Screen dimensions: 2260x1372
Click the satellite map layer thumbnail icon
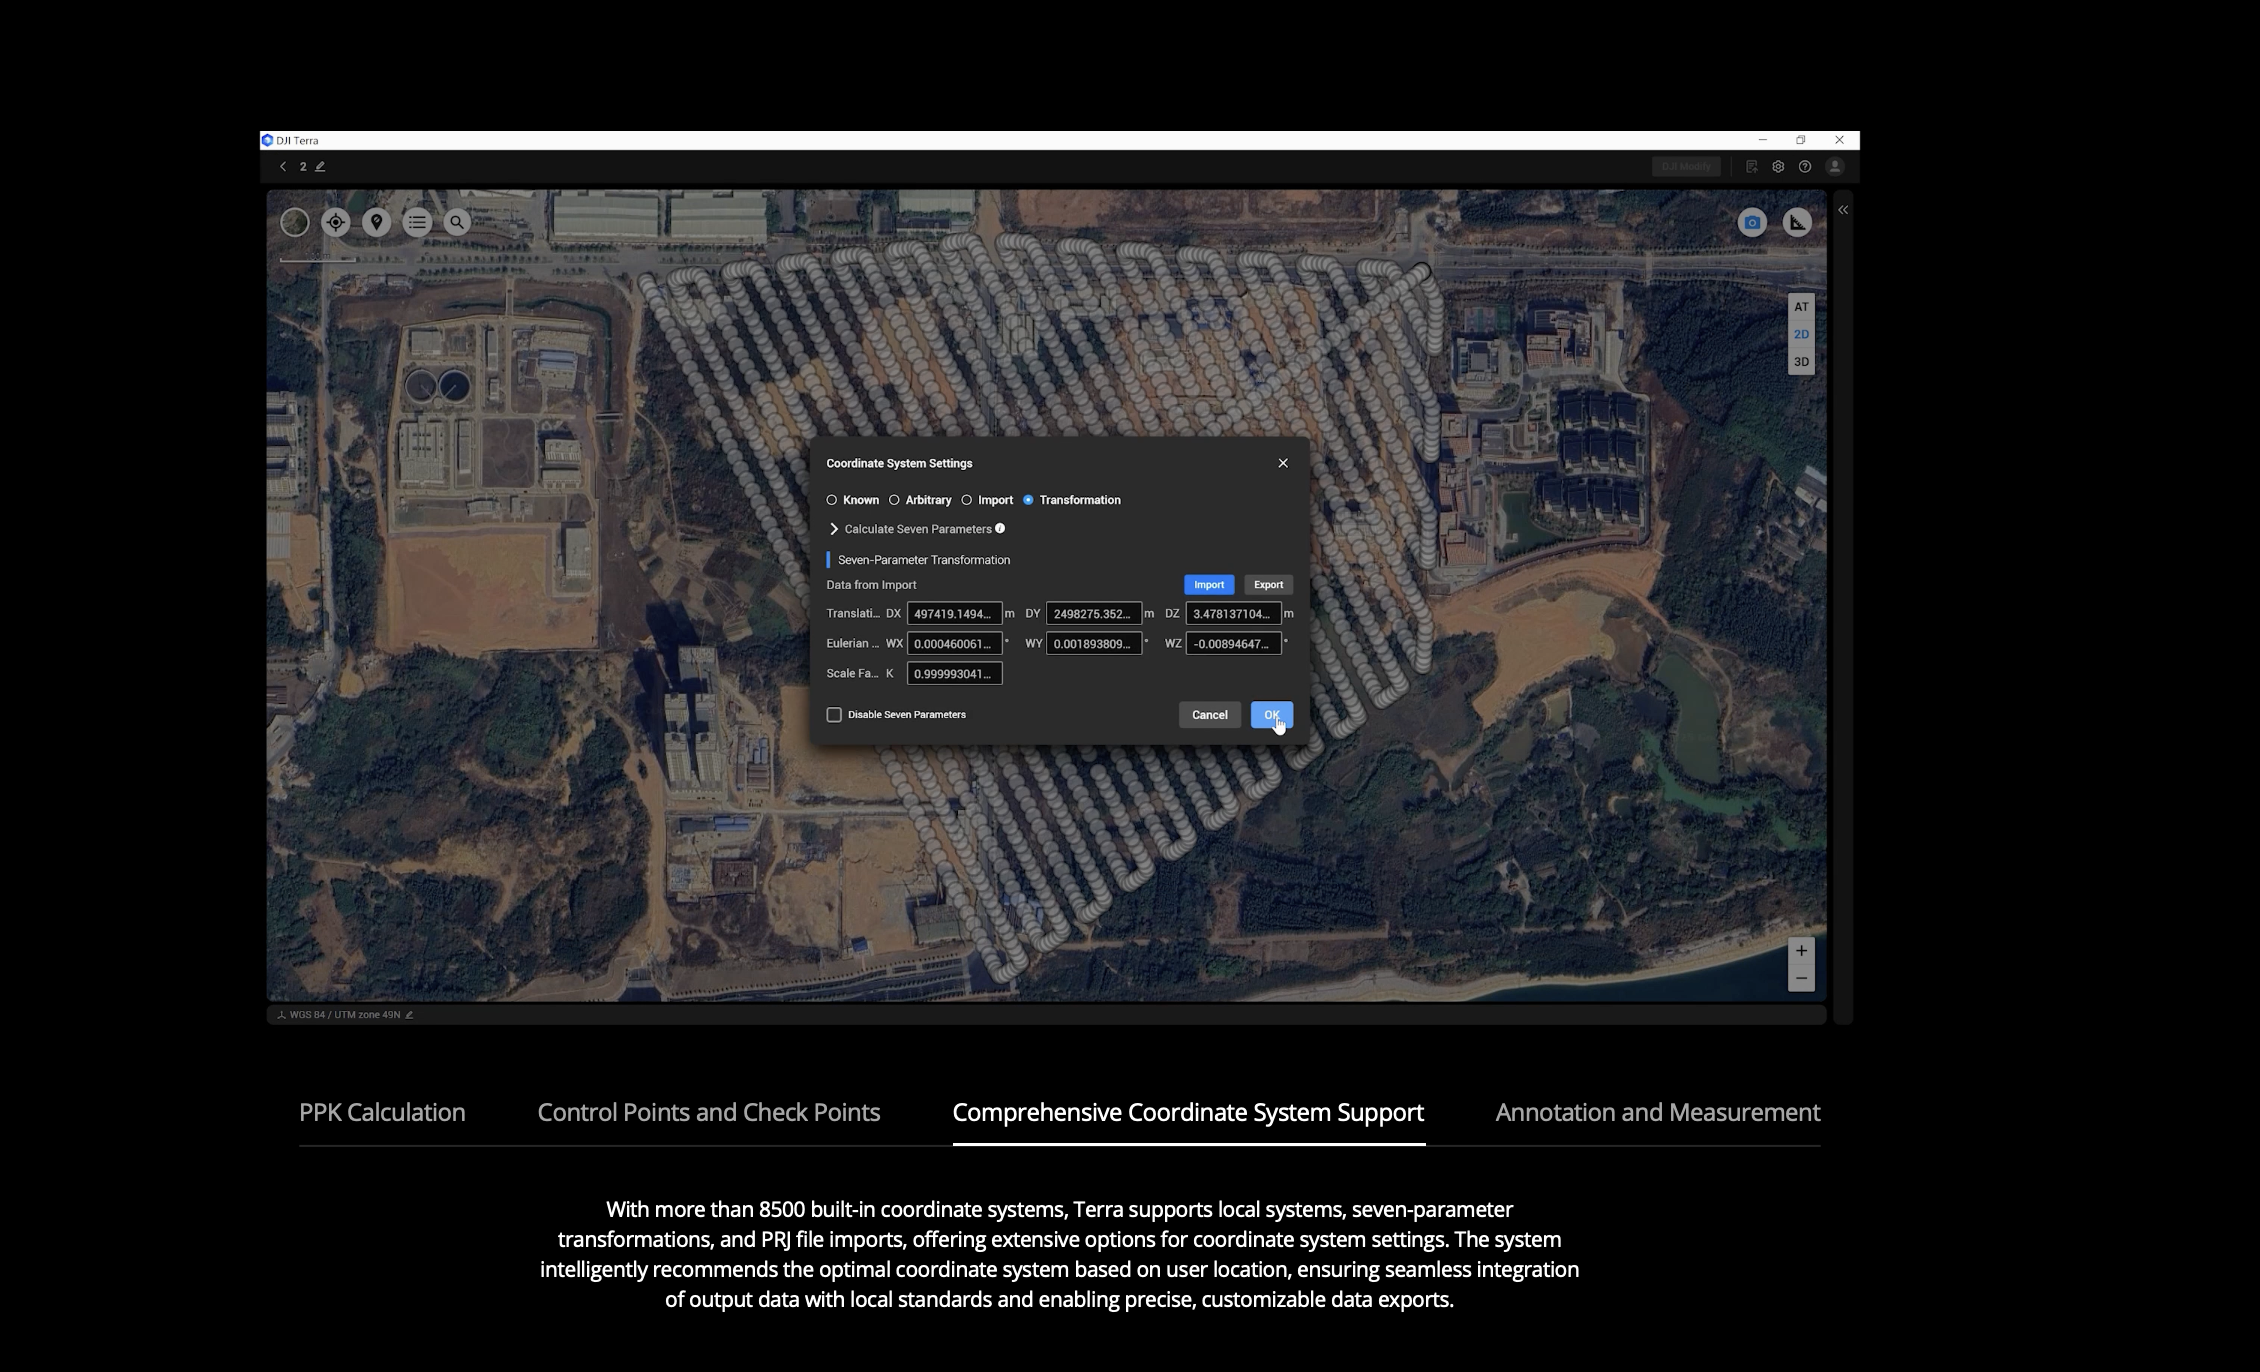tap(295, 222)
